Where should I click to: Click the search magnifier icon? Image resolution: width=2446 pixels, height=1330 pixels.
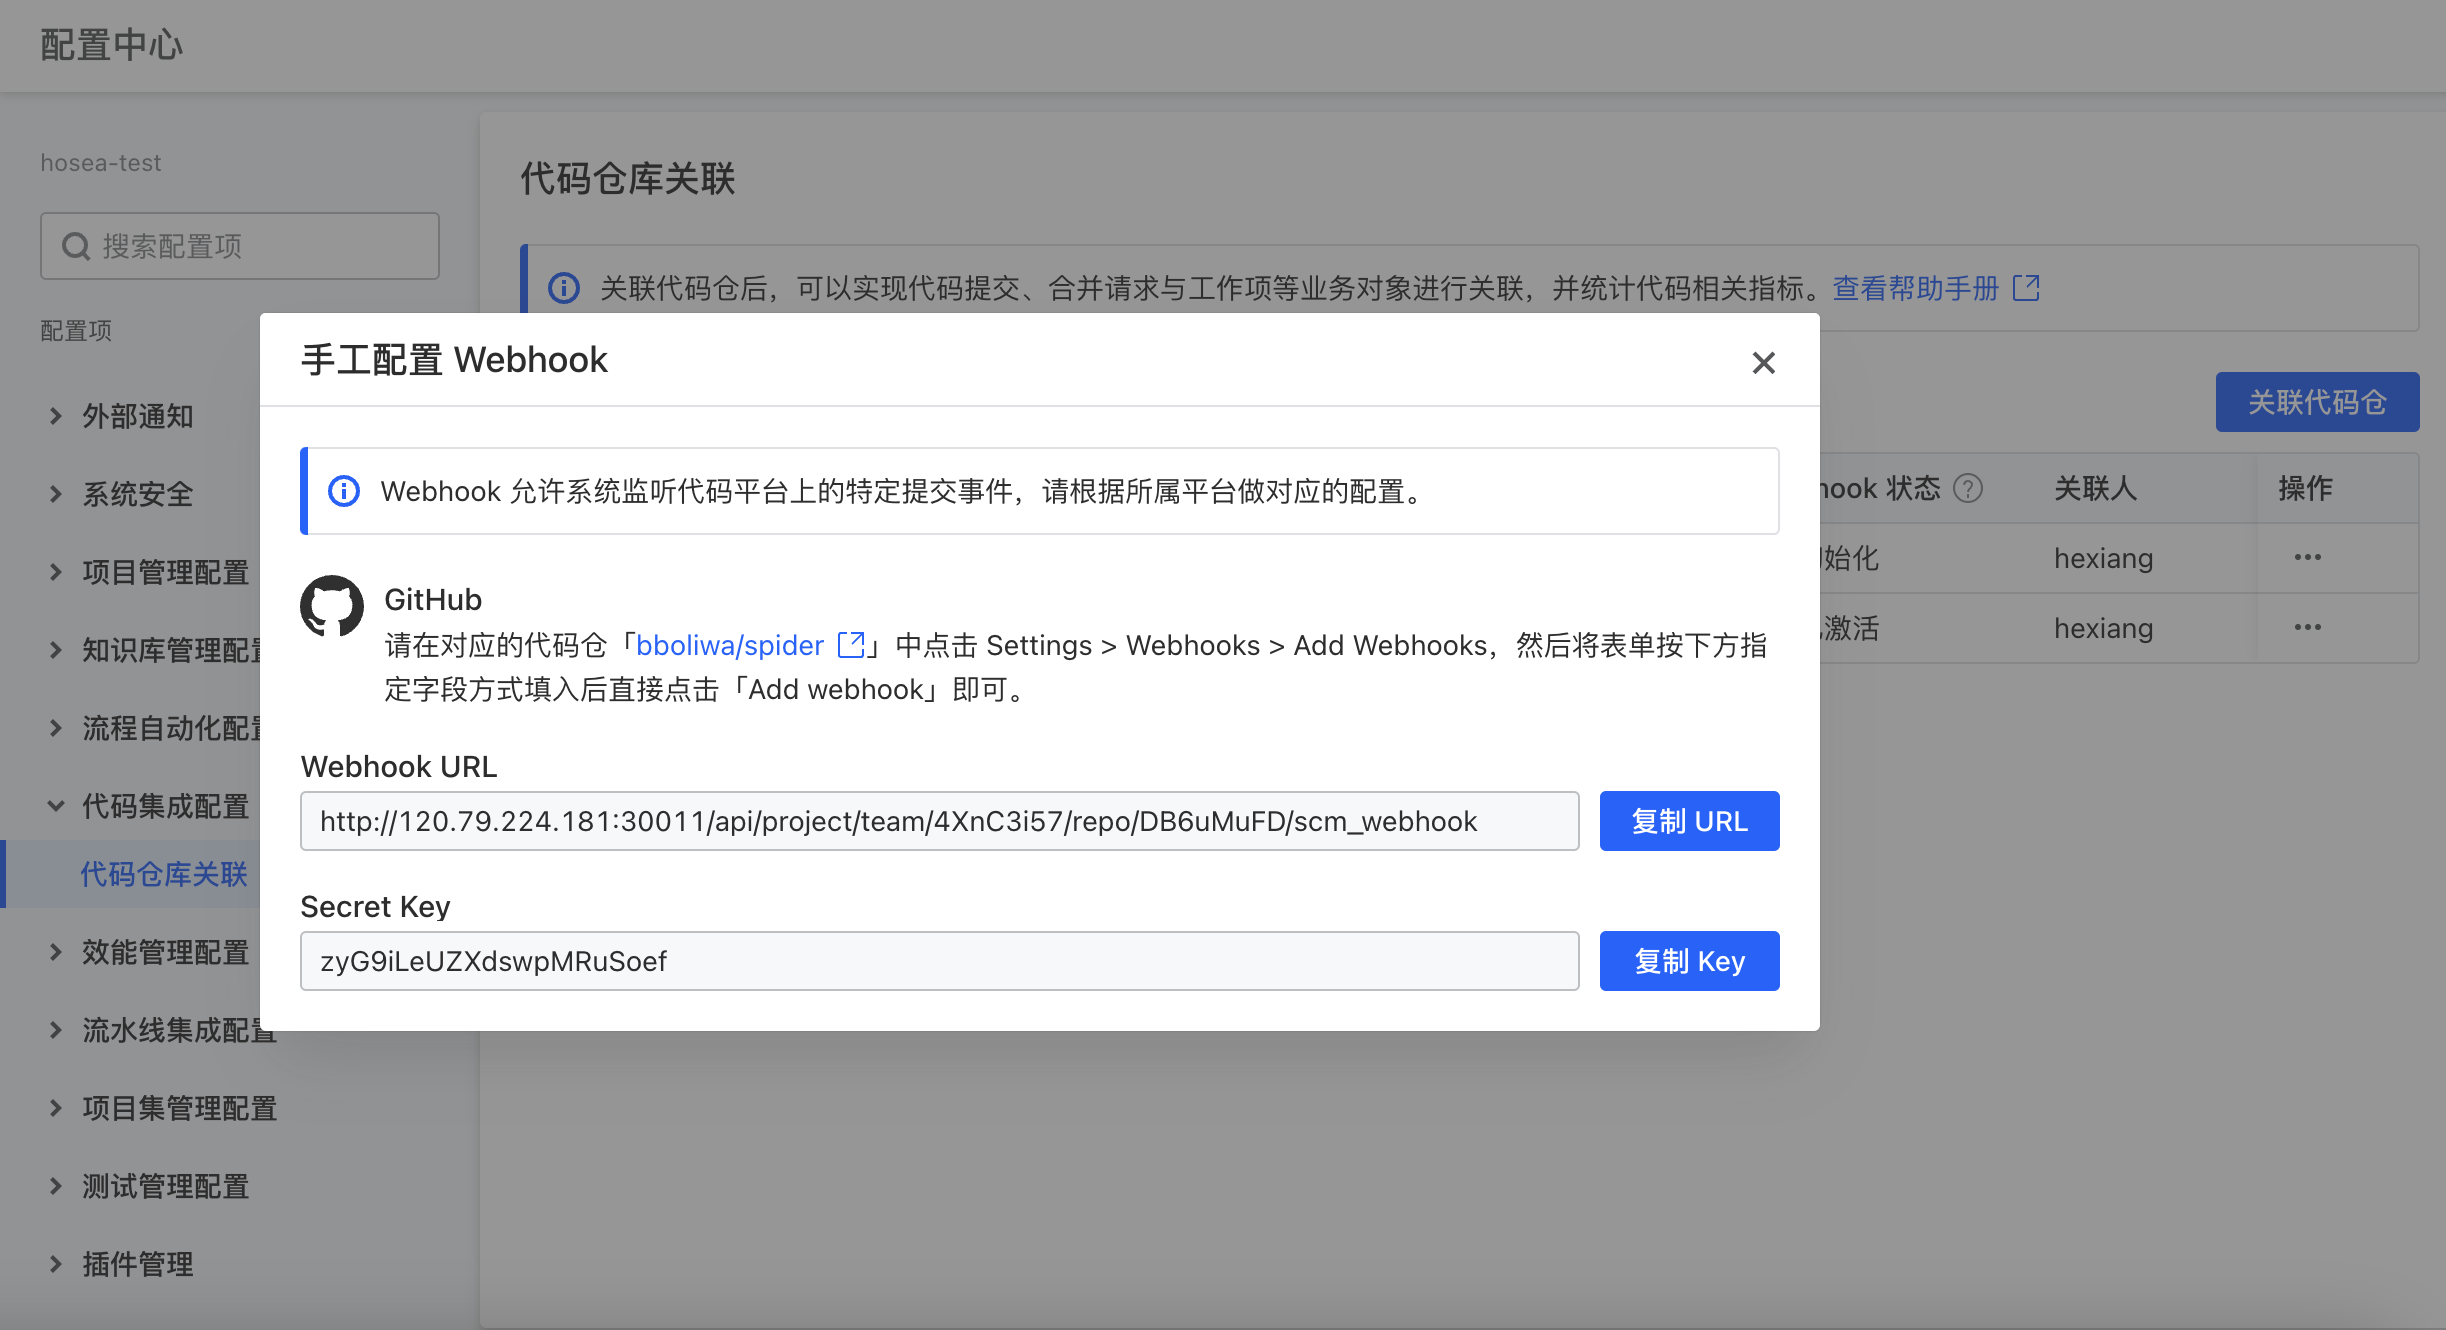click(76, 246)
